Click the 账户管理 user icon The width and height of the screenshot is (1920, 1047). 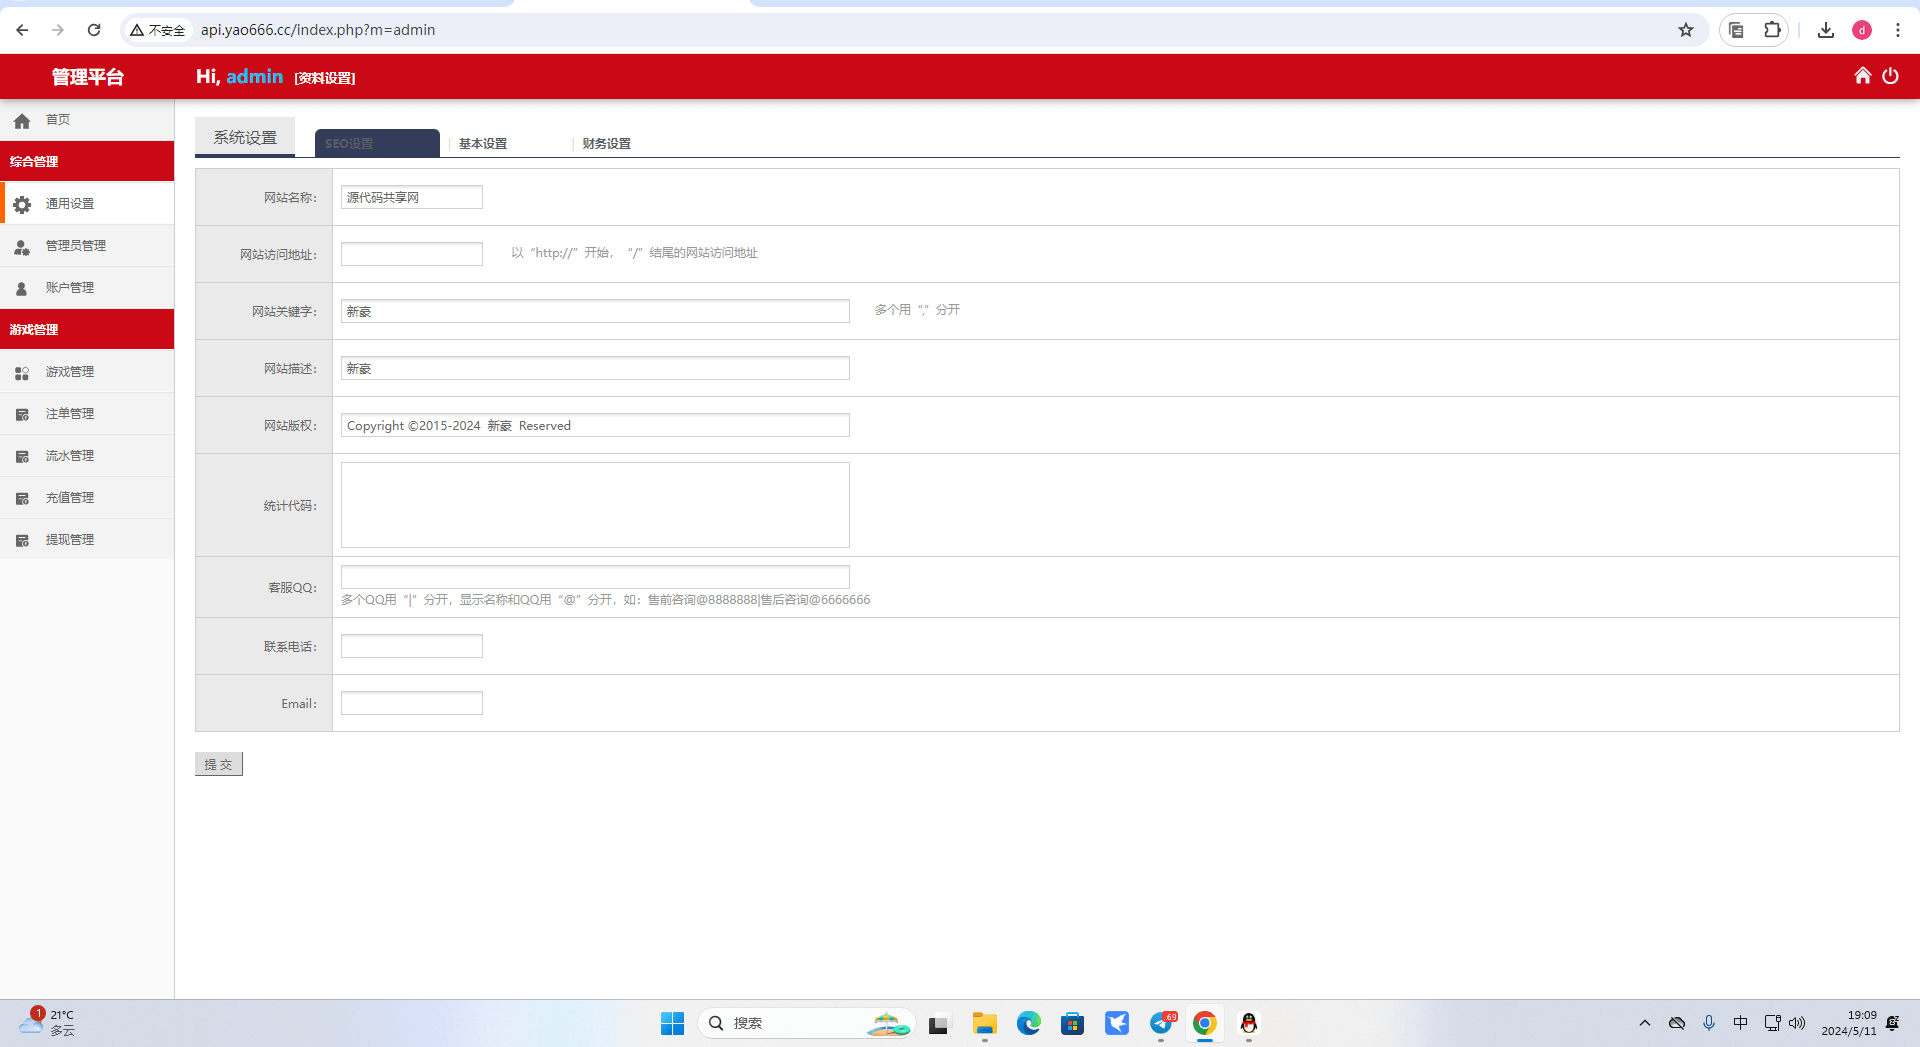[22, 288]
